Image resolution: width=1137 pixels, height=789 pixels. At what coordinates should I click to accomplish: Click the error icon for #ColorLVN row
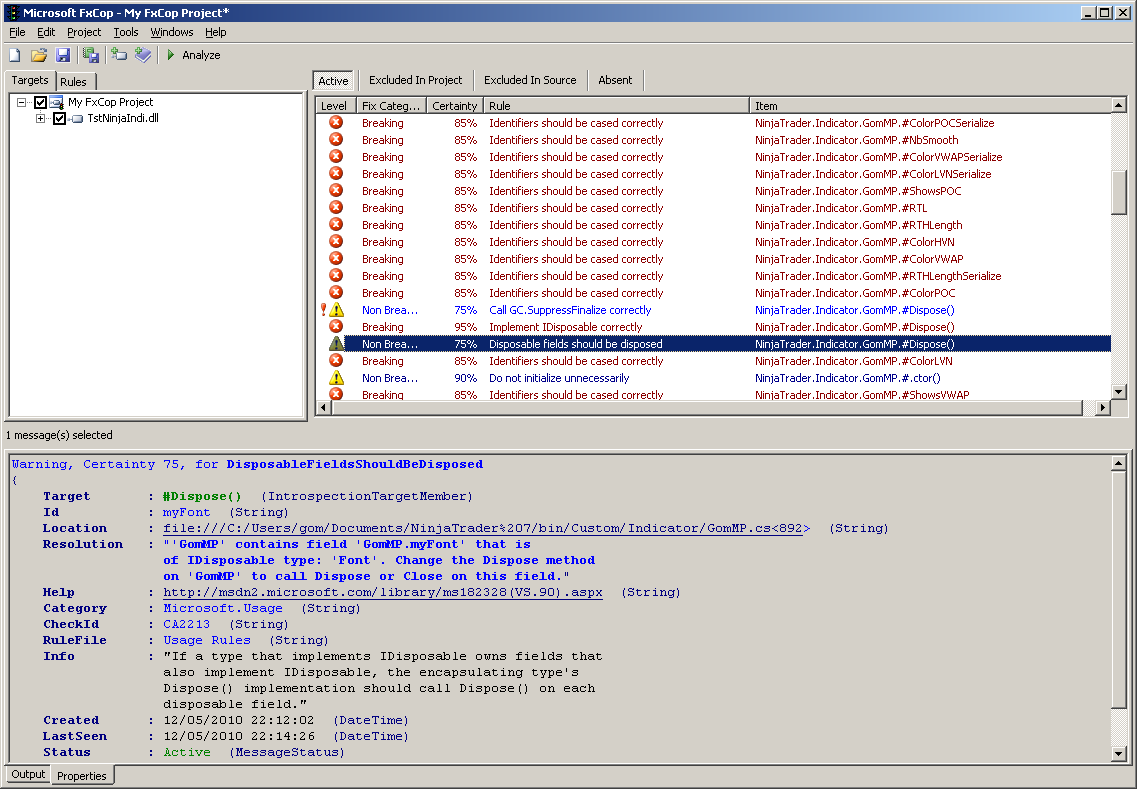tap(336, 360)
